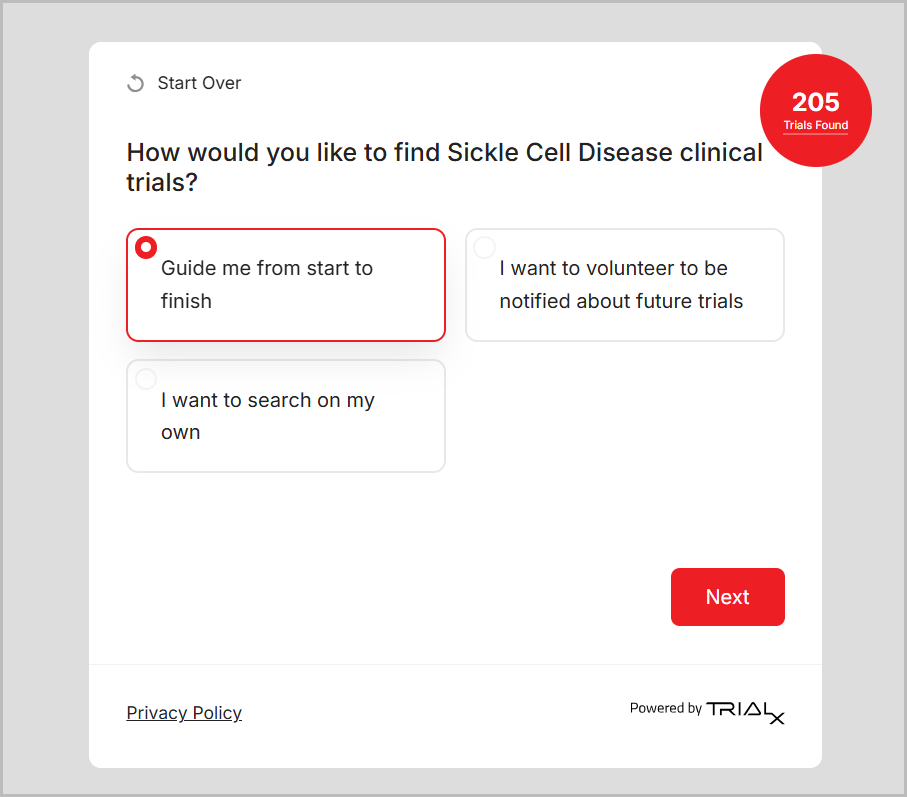Viewport: 907px width, 797px height.
Task: Open the Privacy Policy link
Action: tap(184, 713)
